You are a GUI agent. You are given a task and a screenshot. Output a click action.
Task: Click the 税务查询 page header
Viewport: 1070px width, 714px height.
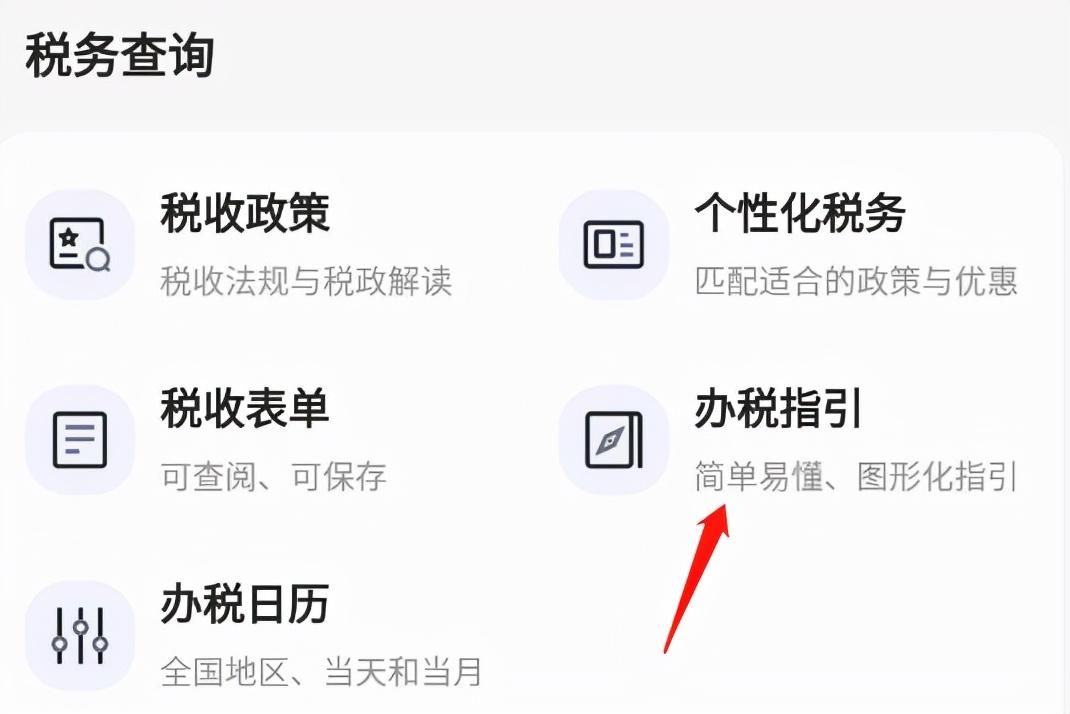pyautogui.click(x=120, y=56)
